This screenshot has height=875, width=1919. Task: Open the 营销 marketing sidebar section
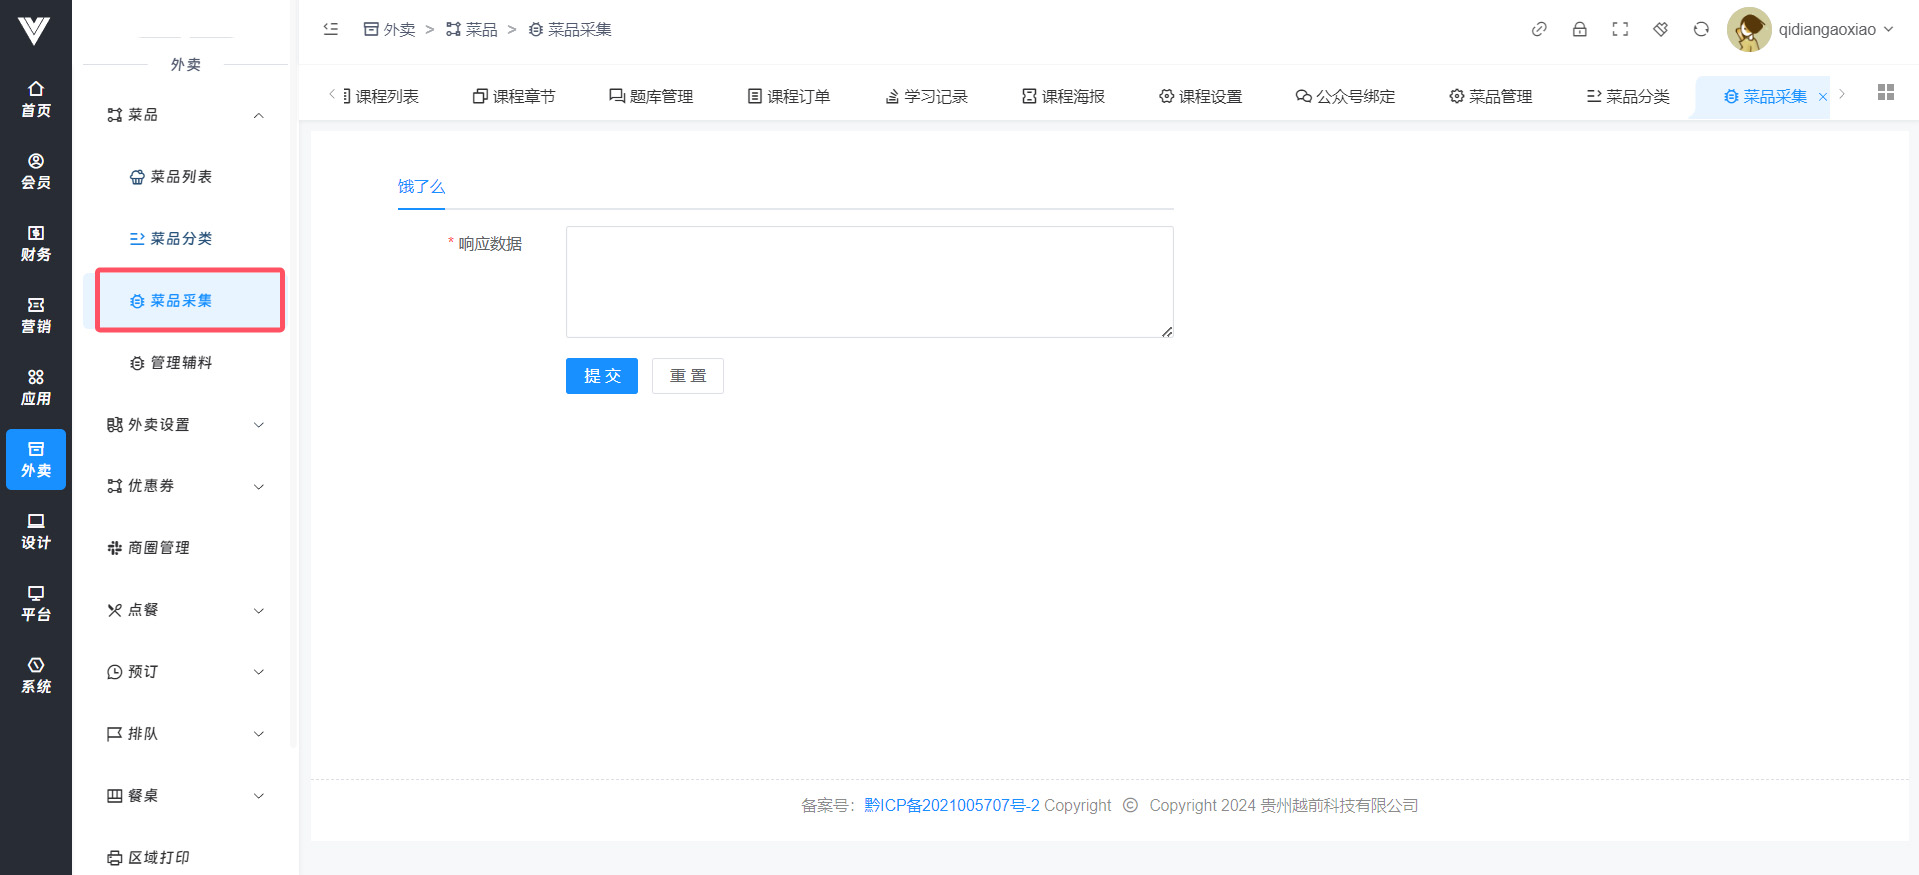(36, 315)
